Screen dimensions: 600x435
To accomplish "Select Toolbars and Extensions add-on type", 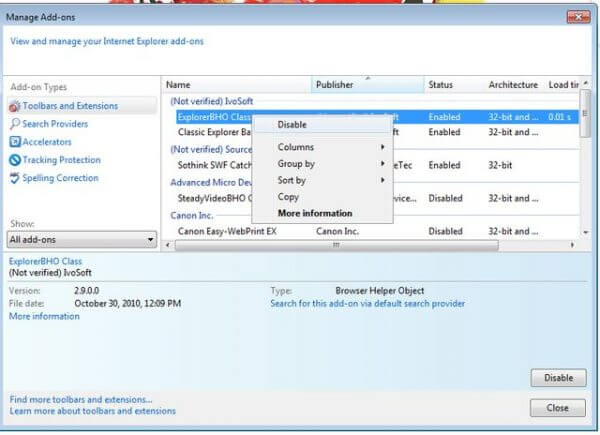I will tap(82, 106).
